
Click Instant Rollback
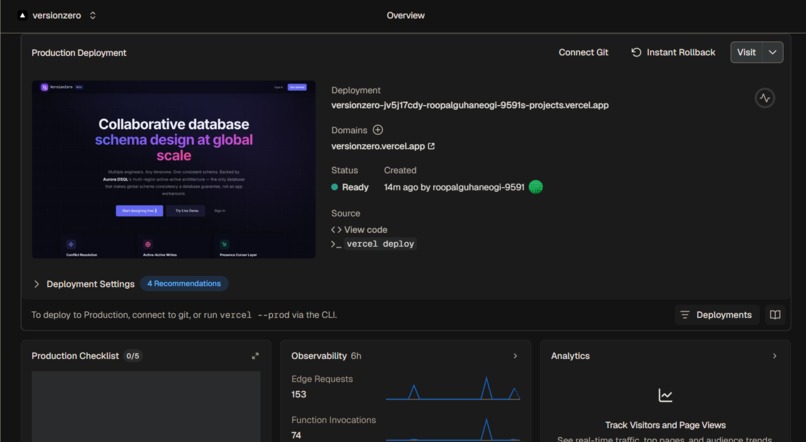click(x=673, y=52)
